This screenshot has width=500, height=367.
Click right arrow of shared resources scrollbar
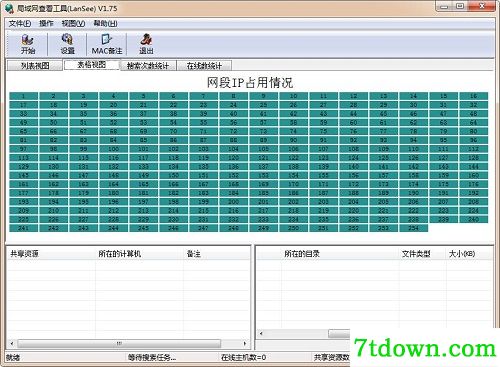point(245,343)
